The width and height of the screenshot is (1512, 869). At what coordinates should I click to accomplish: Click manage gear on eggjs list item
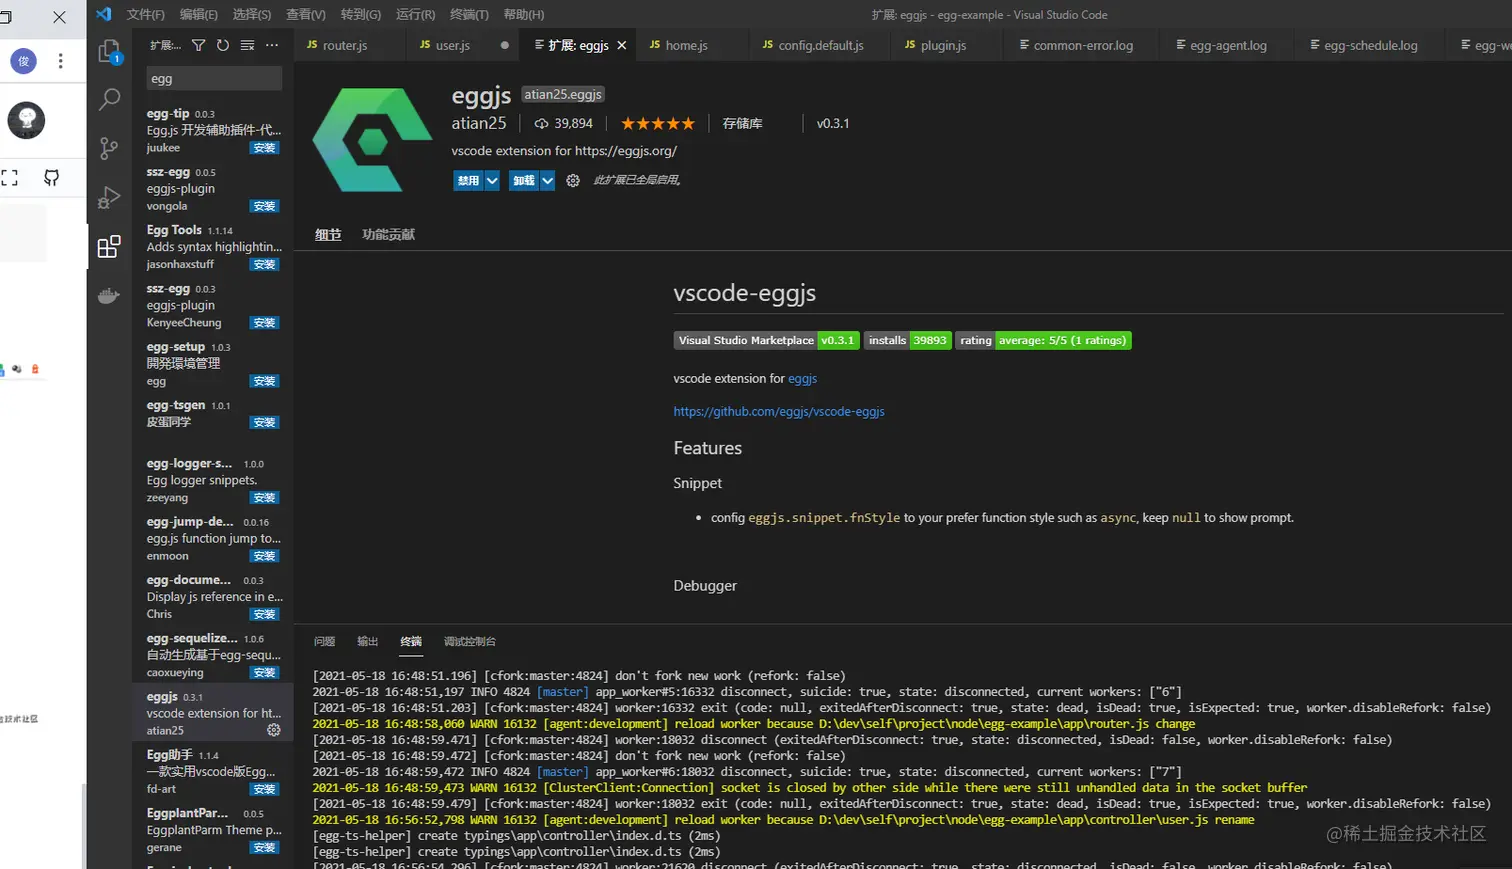[x=274, y=730]
